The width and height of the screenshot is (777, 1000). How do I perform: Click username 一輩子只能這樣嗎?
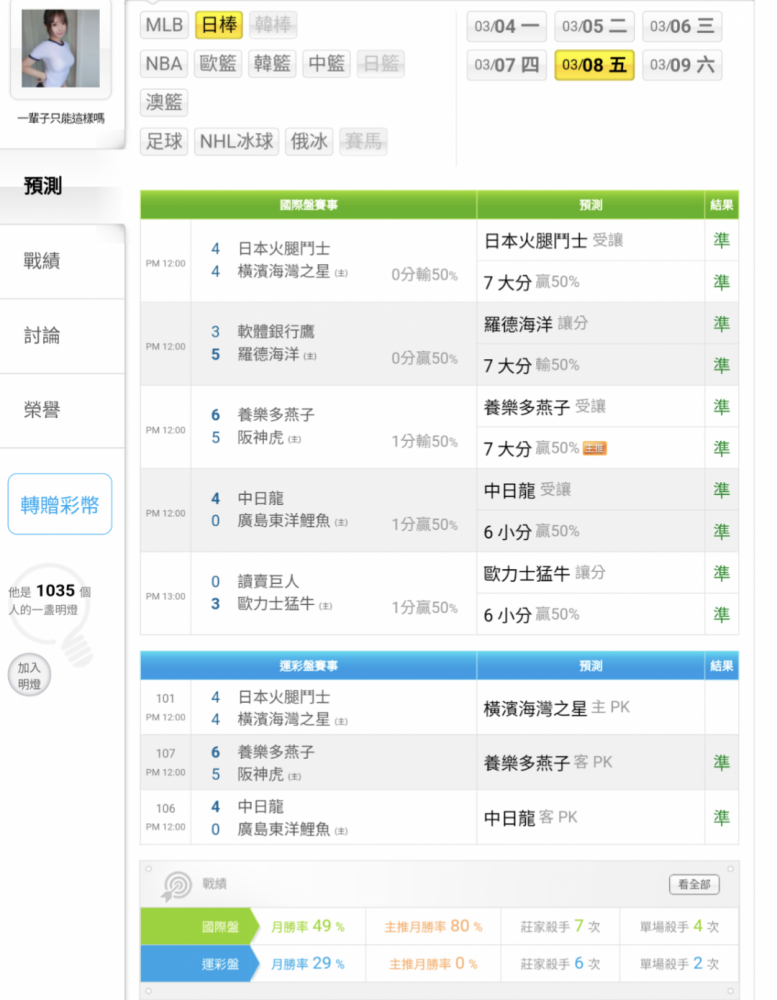coord(61,118)
